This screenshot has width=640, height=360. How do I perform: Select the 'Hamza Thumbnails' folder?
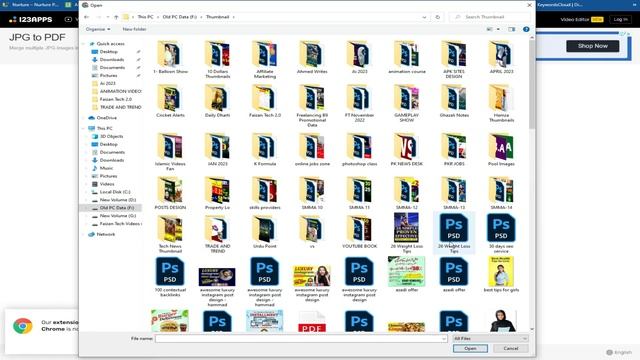(501, 104)
